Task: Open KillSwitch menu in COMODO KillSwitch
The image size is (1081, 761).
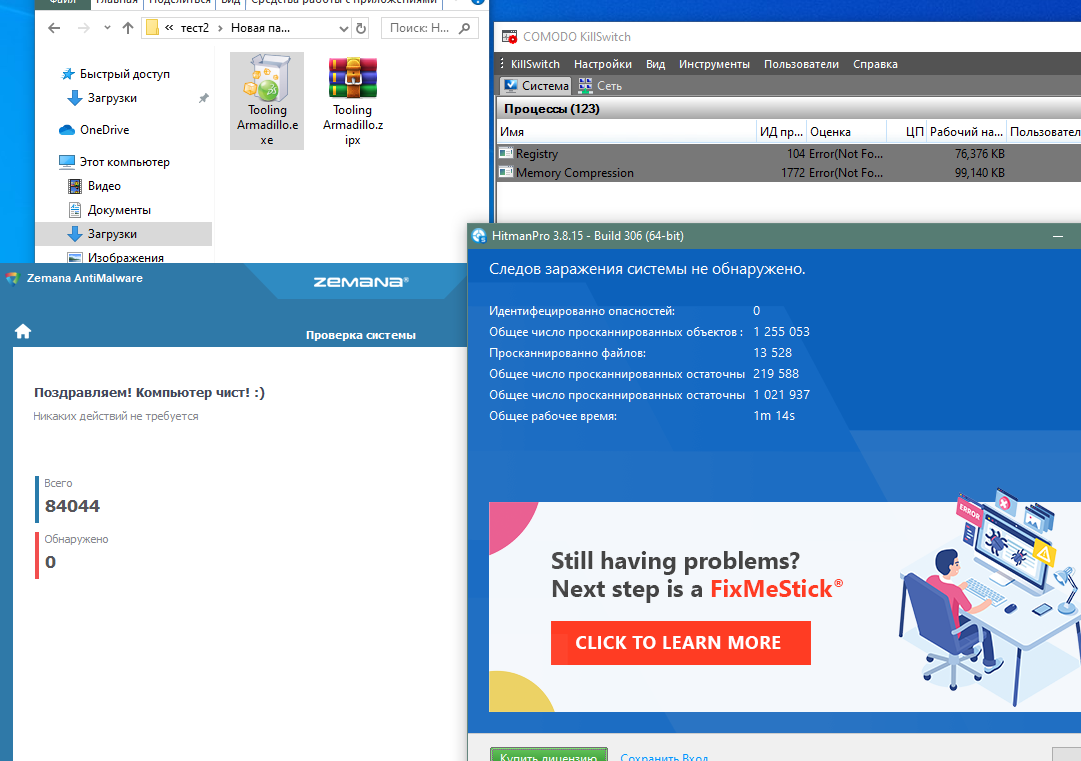Action: (x=535, y=64)
